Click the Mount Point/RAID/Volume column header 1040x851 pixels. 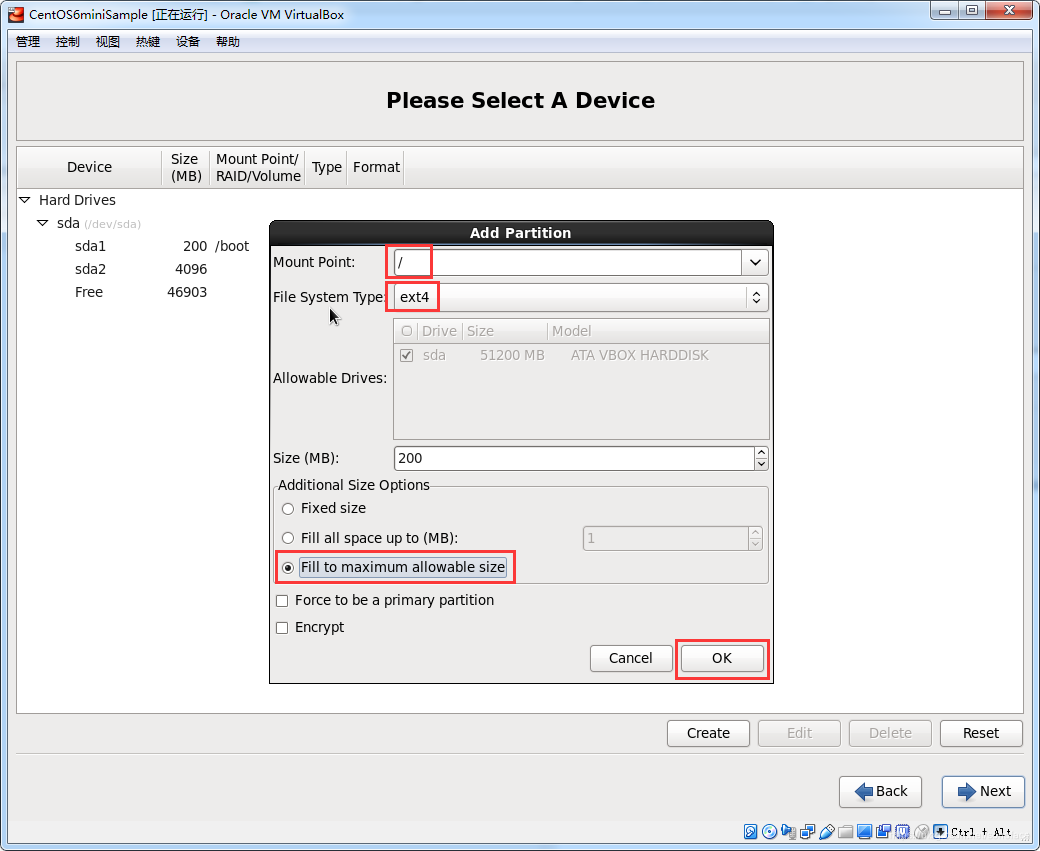pyautogui.click(x=258, y=167)
